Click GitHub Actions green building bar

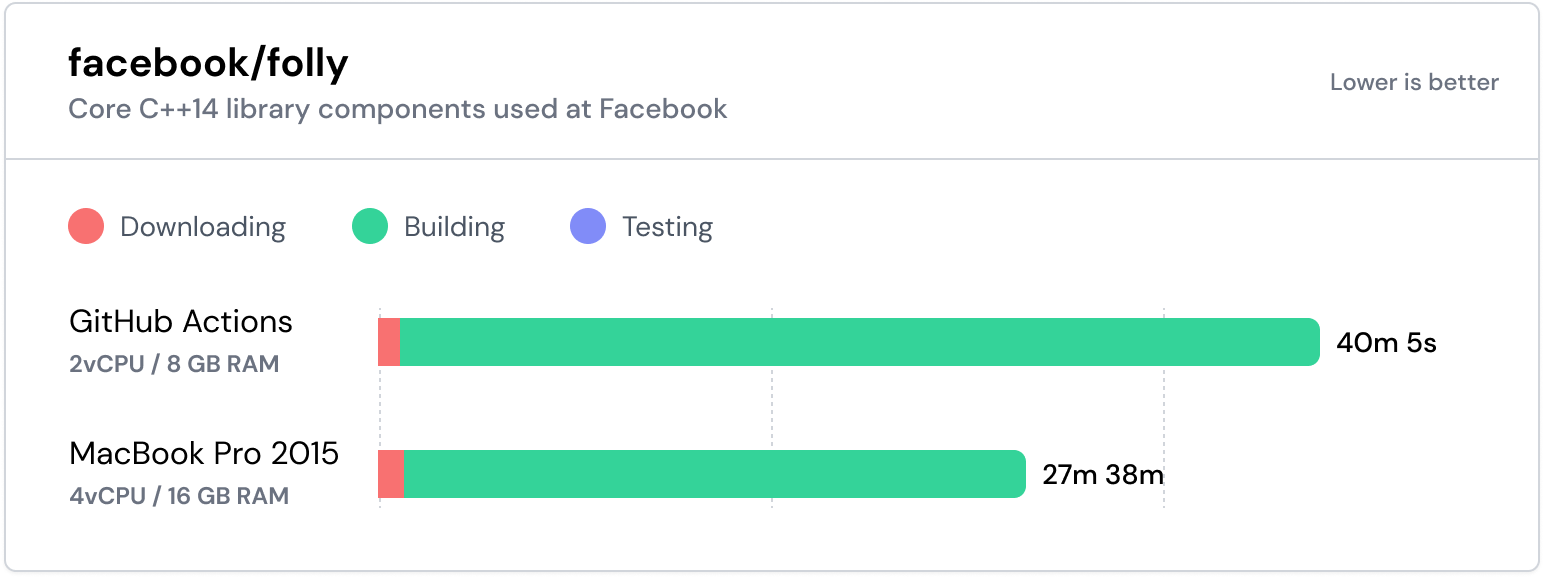pyautogui.click(x=860, y=342)
